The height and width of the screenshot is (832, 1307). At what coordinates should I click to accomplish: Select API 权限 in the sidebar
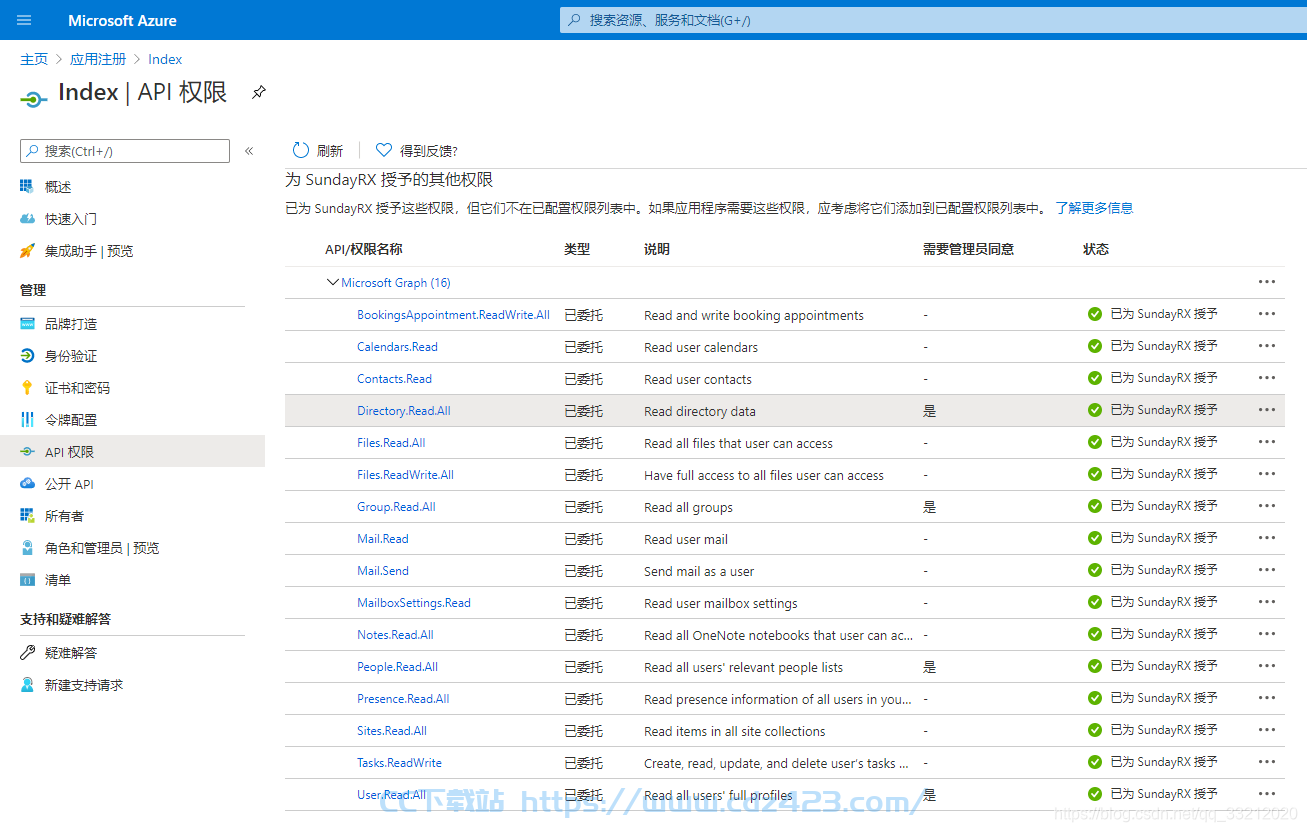[132, 452]
